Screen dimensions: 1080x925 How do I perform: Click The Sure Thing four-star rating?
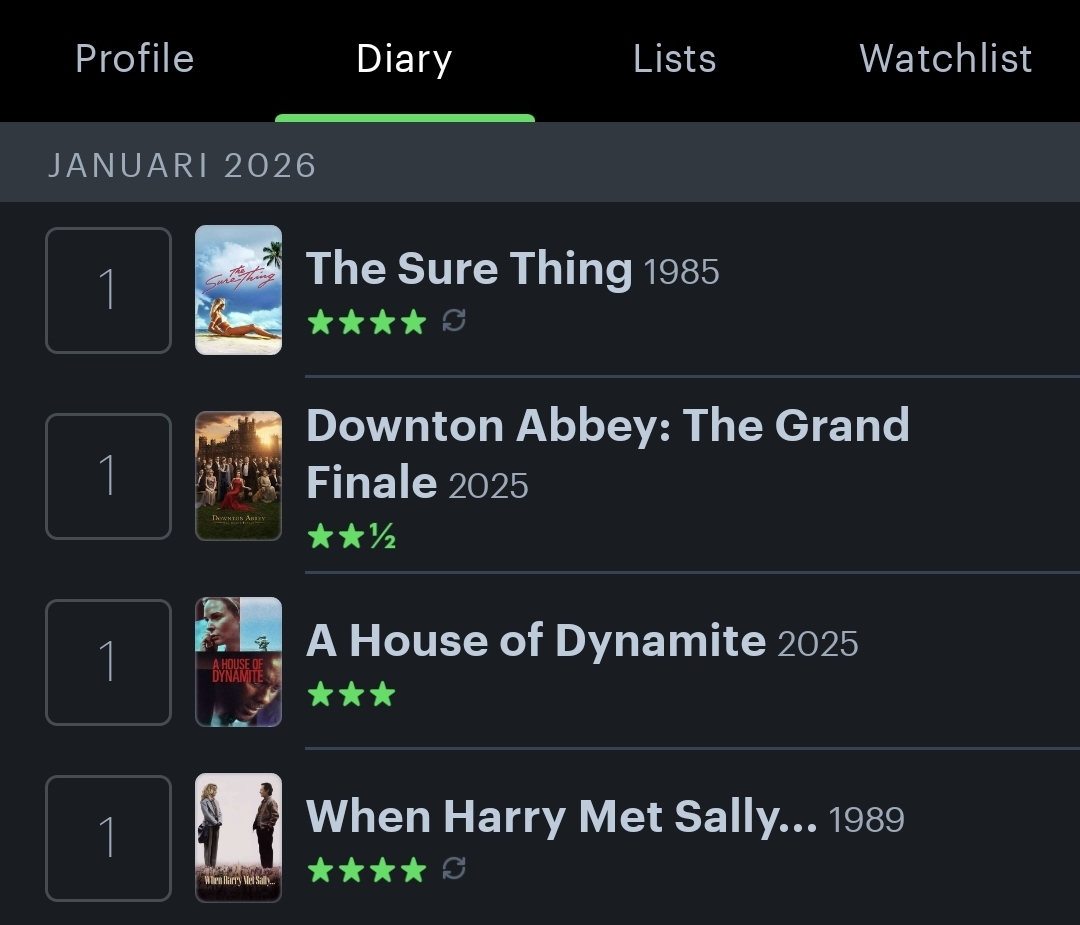[x=366, y=322]
